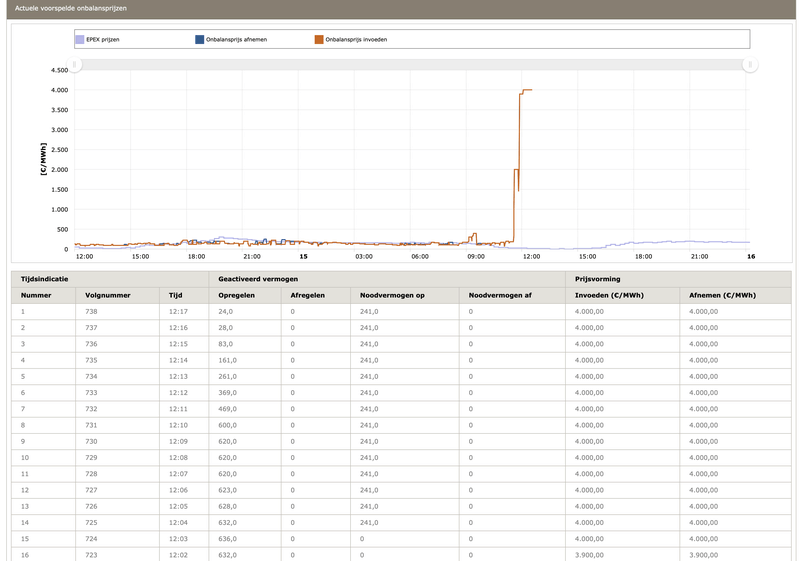Select Volgnummer cell 737
The image size is (800, 561).
[x=91, y=328]
